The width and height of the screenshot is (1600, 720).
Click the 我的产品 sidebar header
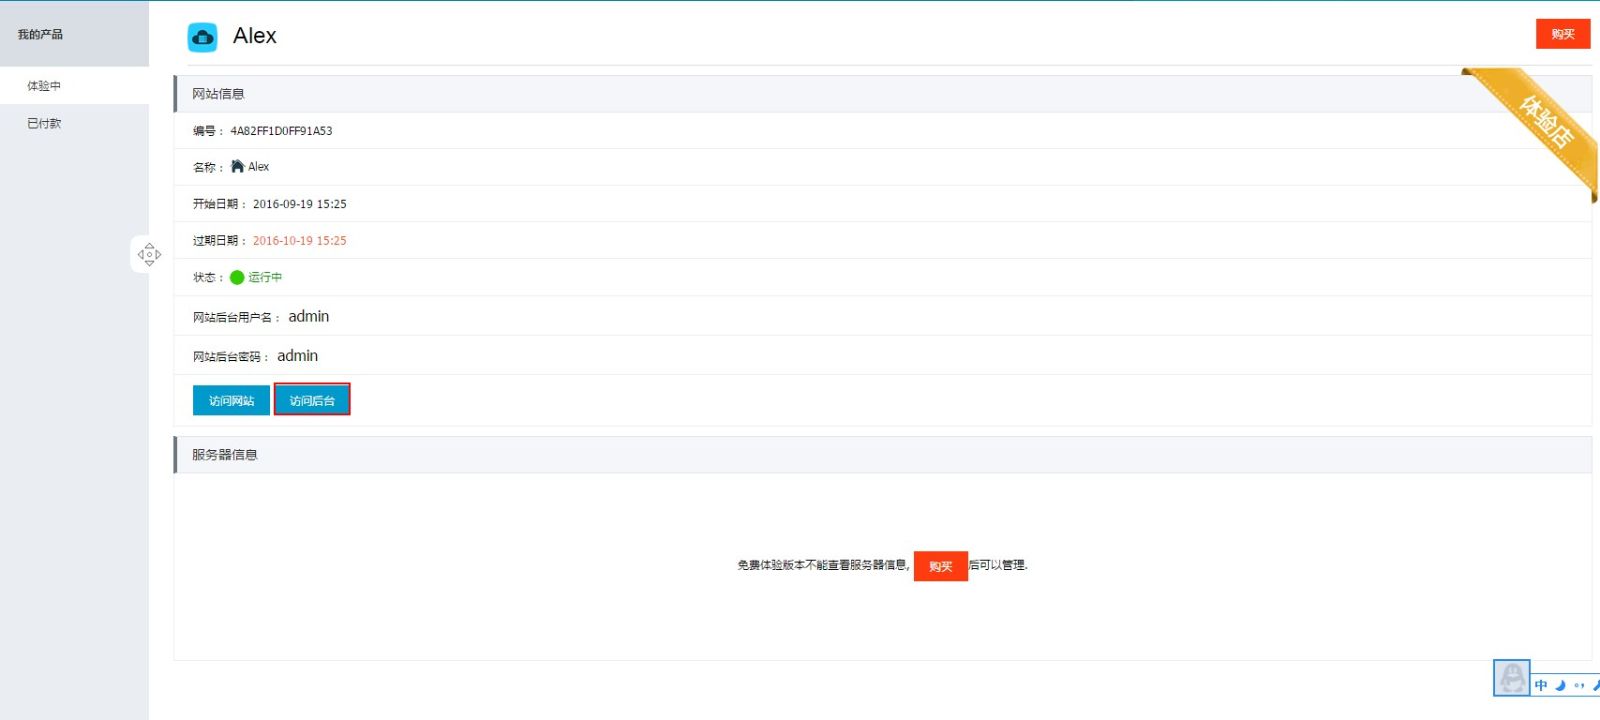coord(40,34)
